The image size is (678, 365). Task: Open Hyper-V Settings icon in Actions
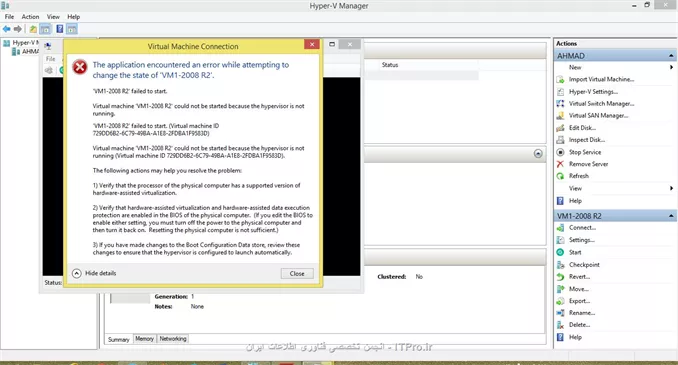560,92
